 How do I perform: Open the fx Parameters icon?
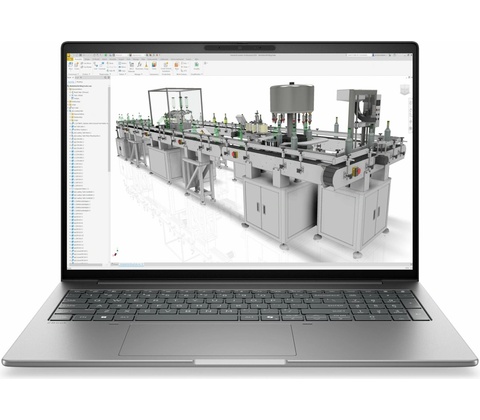[x=139, y=66]
